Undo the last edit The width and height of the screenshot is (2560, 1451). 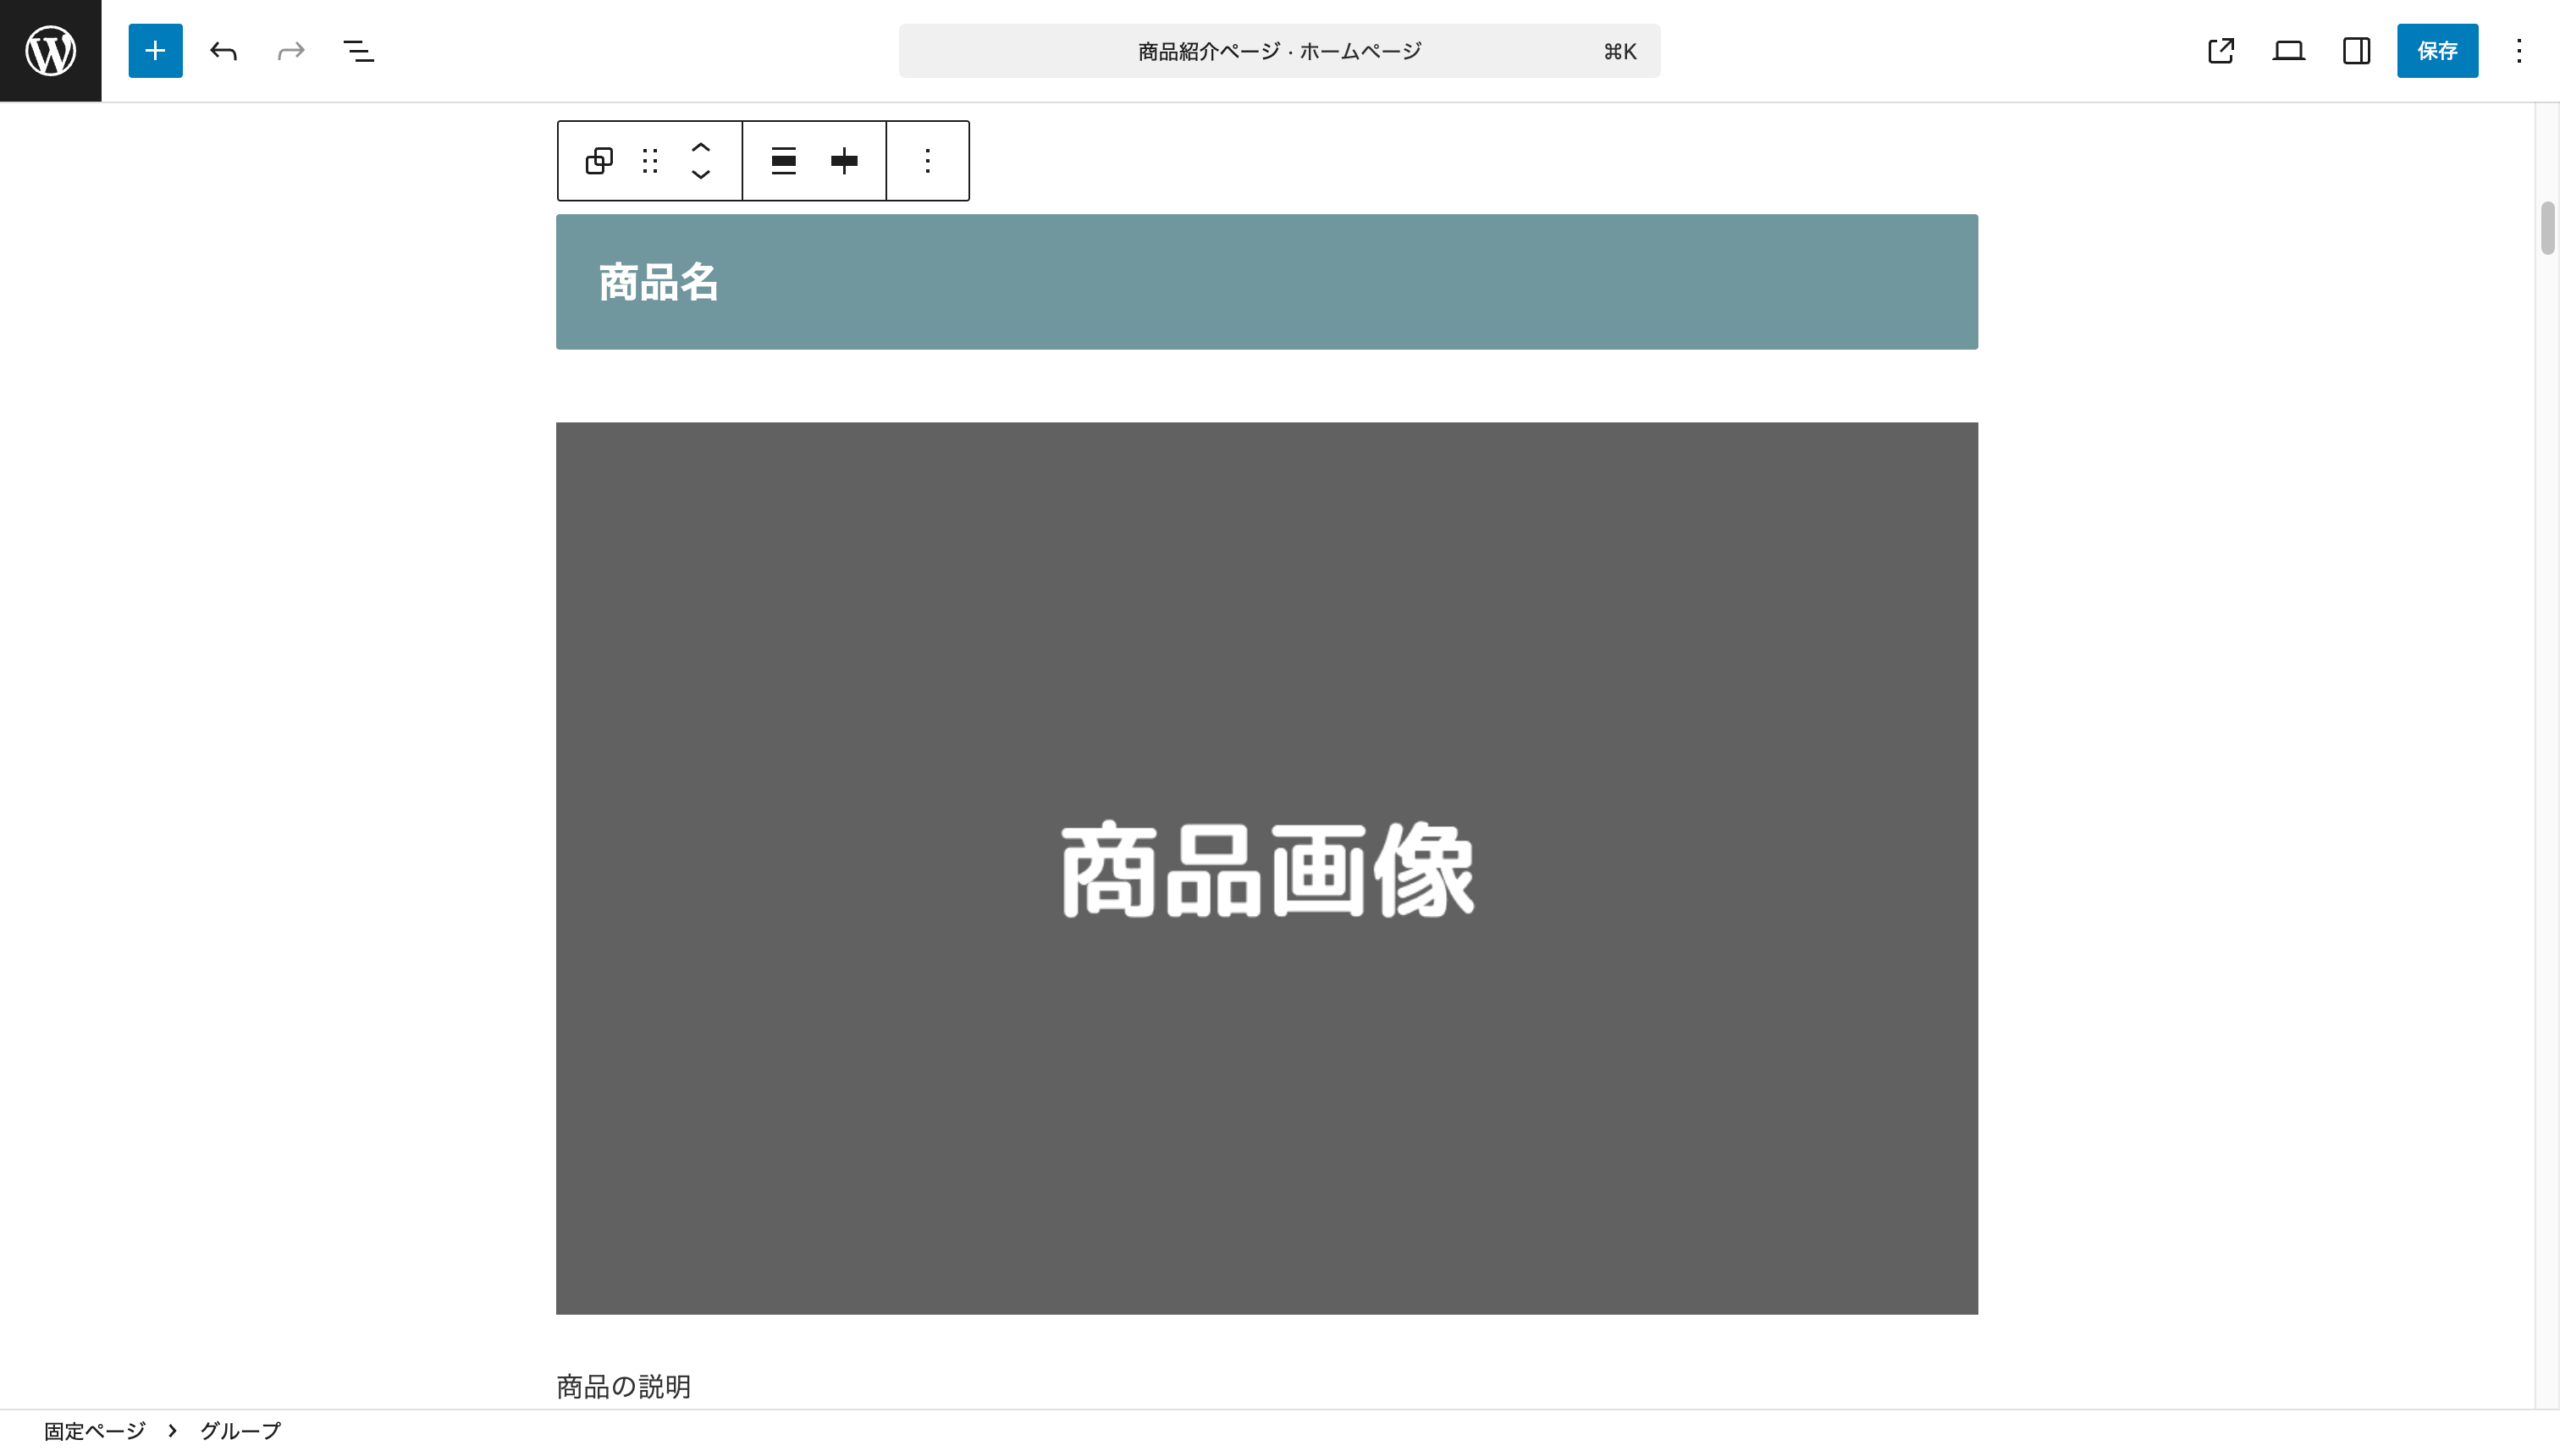(223, 50)
